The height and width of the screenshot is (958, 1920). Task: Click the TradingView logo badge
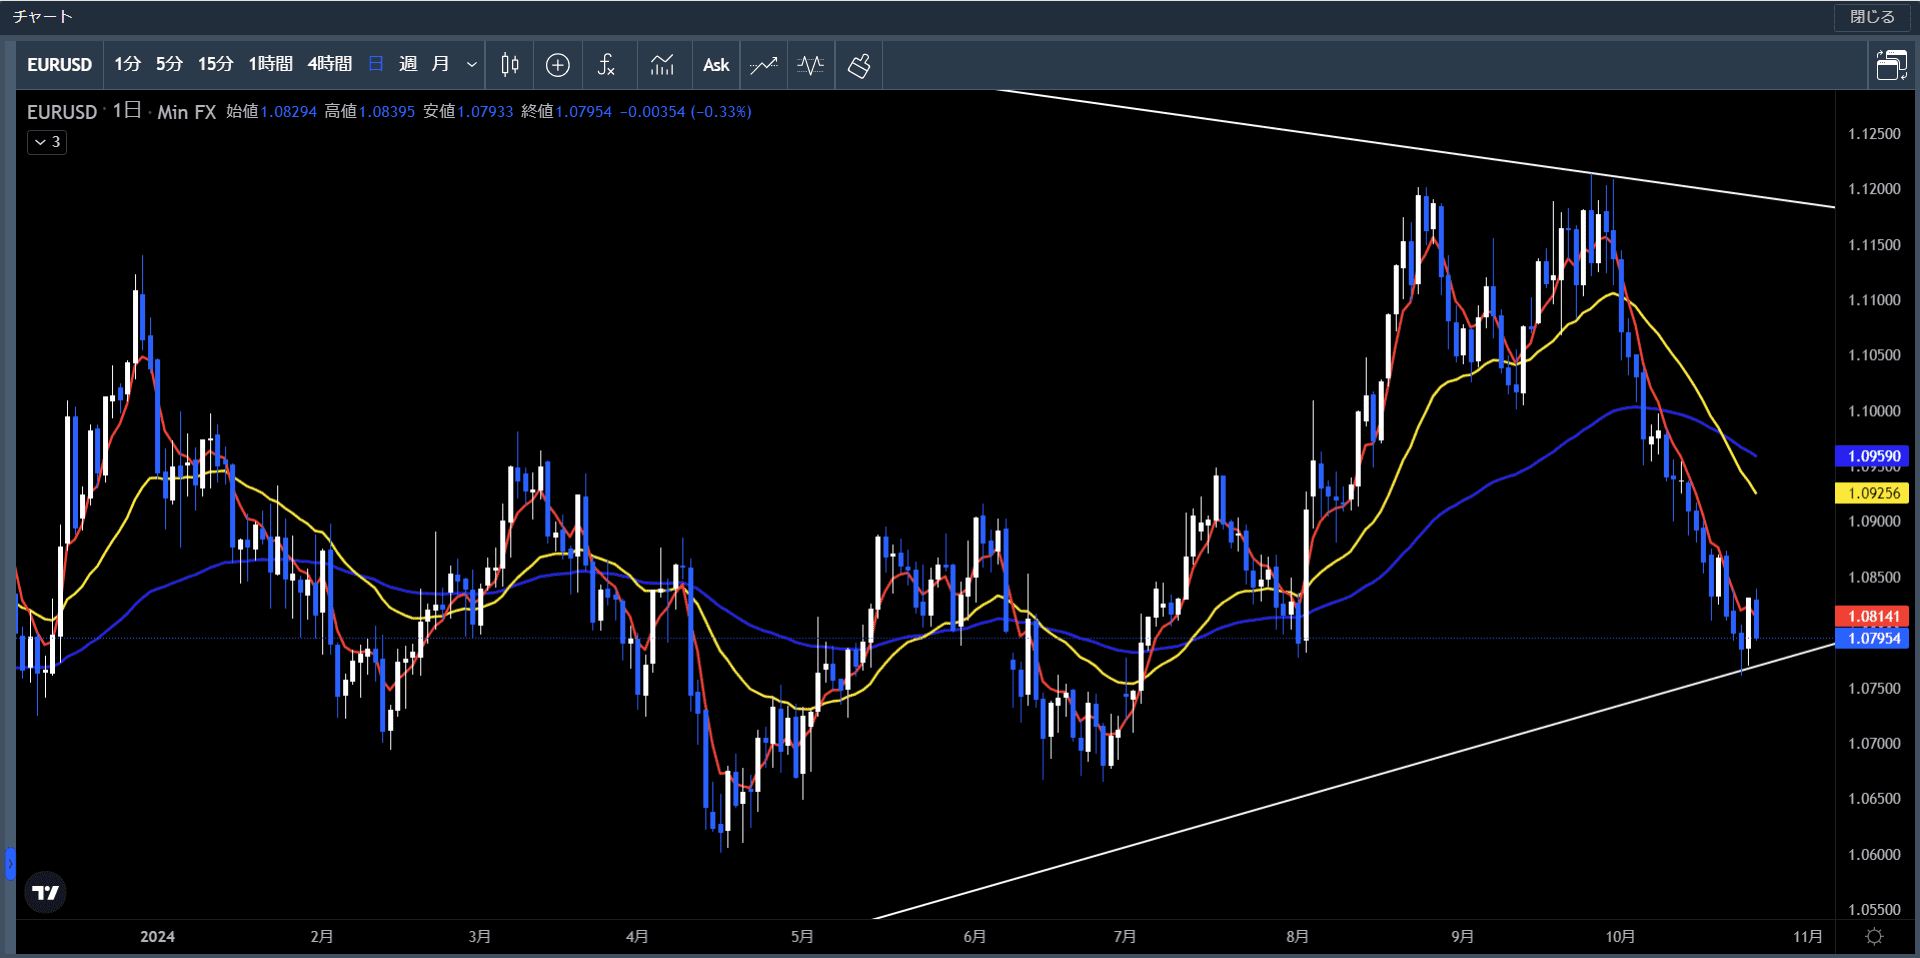point(45,892)
